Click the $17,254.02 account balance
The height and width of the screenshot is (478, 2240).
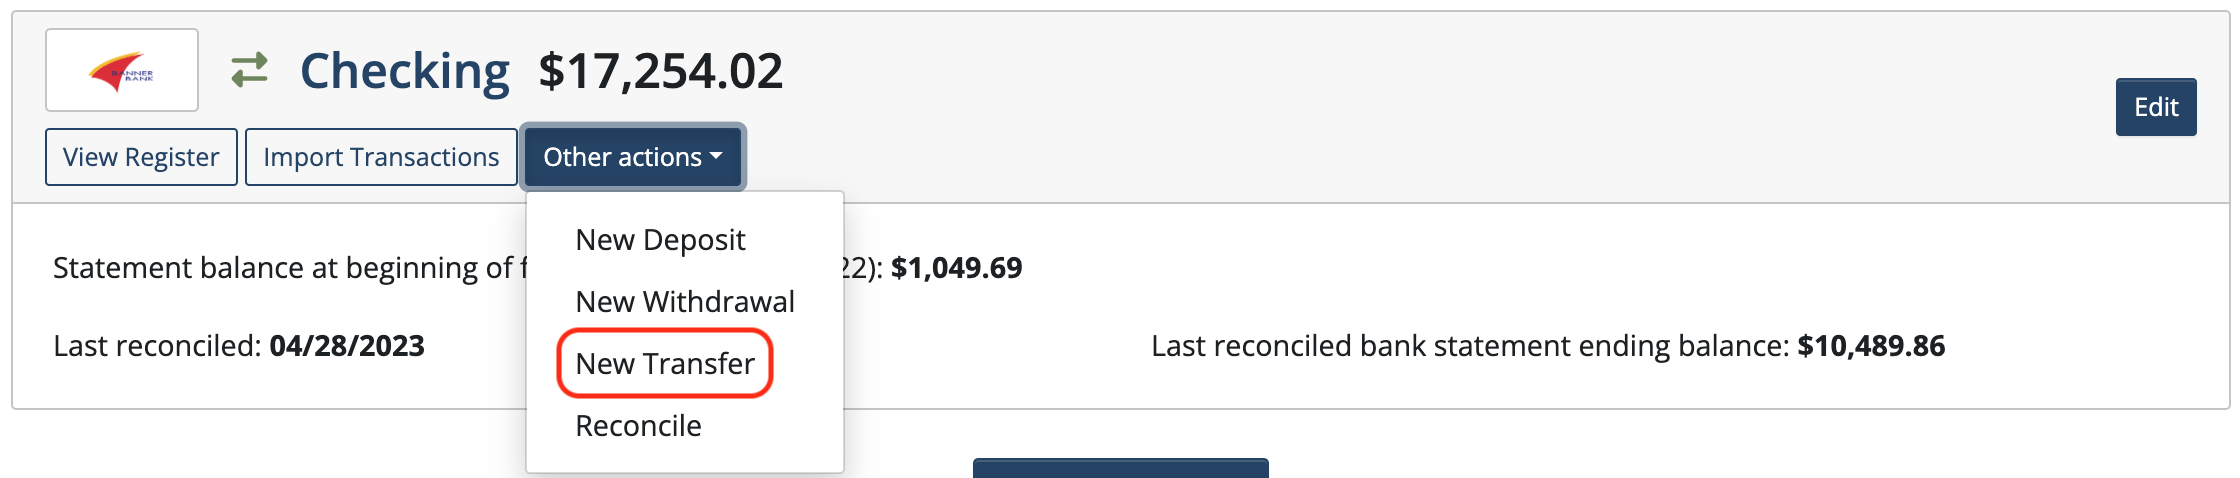point(660,71)
